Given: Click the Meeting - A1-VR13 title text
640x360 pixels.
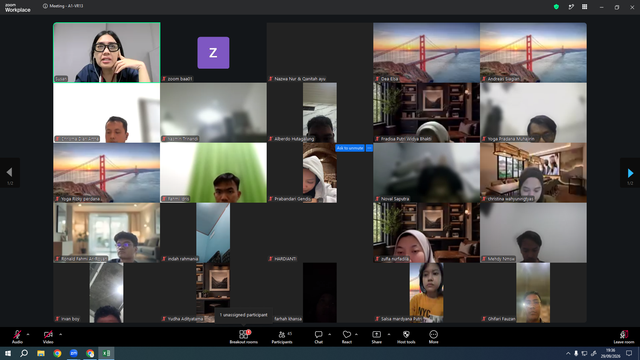Looking at the screenshot, I should [66, 6].
